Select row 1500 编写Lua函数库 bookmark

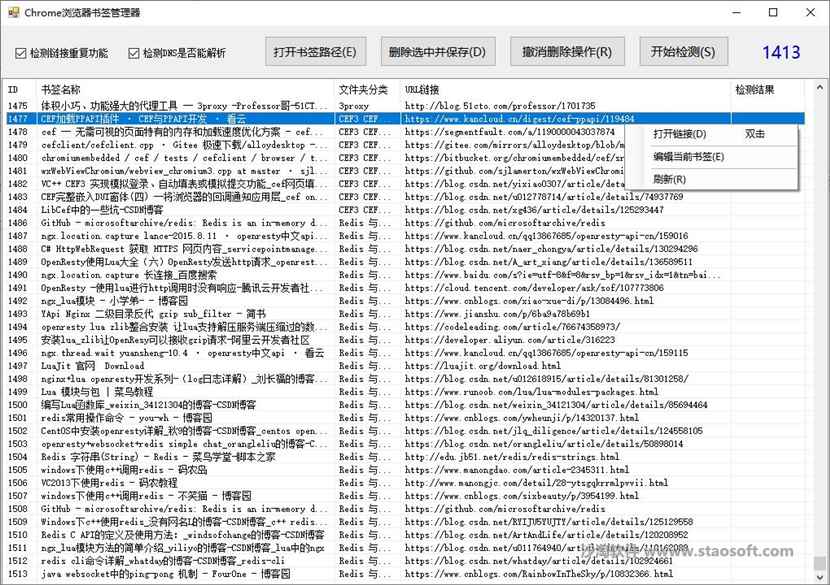tap(404, 405)
